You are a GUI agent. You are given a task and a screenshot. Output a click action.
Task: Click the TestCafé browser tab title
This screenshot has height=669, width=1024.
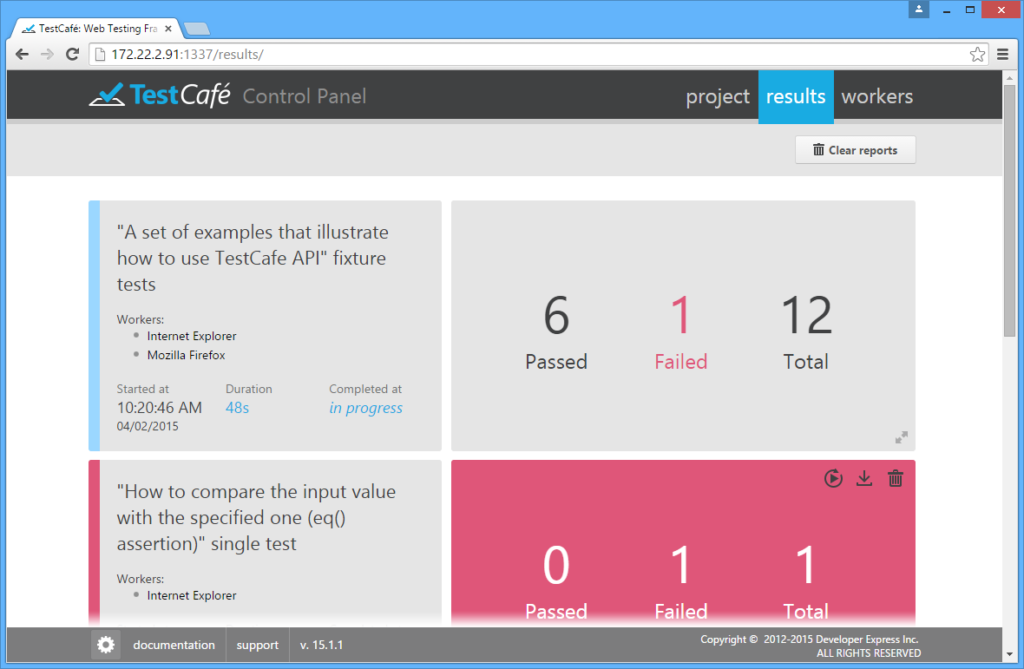pos(98,29)
